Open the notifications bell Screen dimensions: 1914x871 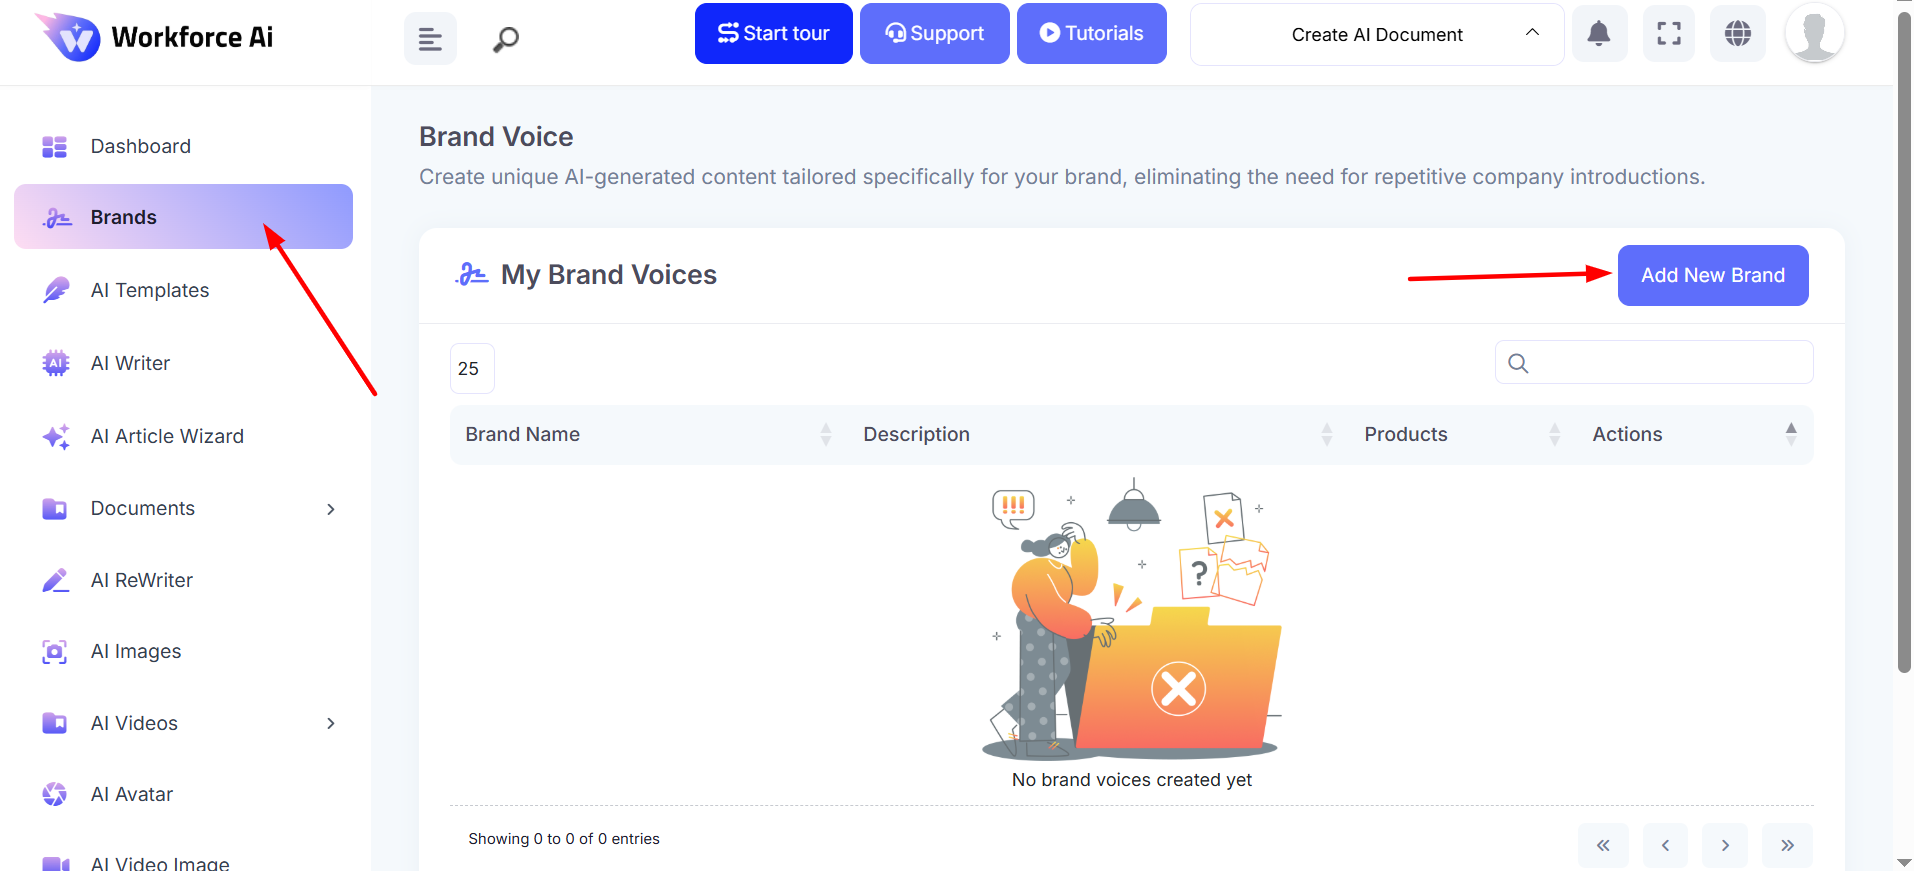tap(1599, 34)
